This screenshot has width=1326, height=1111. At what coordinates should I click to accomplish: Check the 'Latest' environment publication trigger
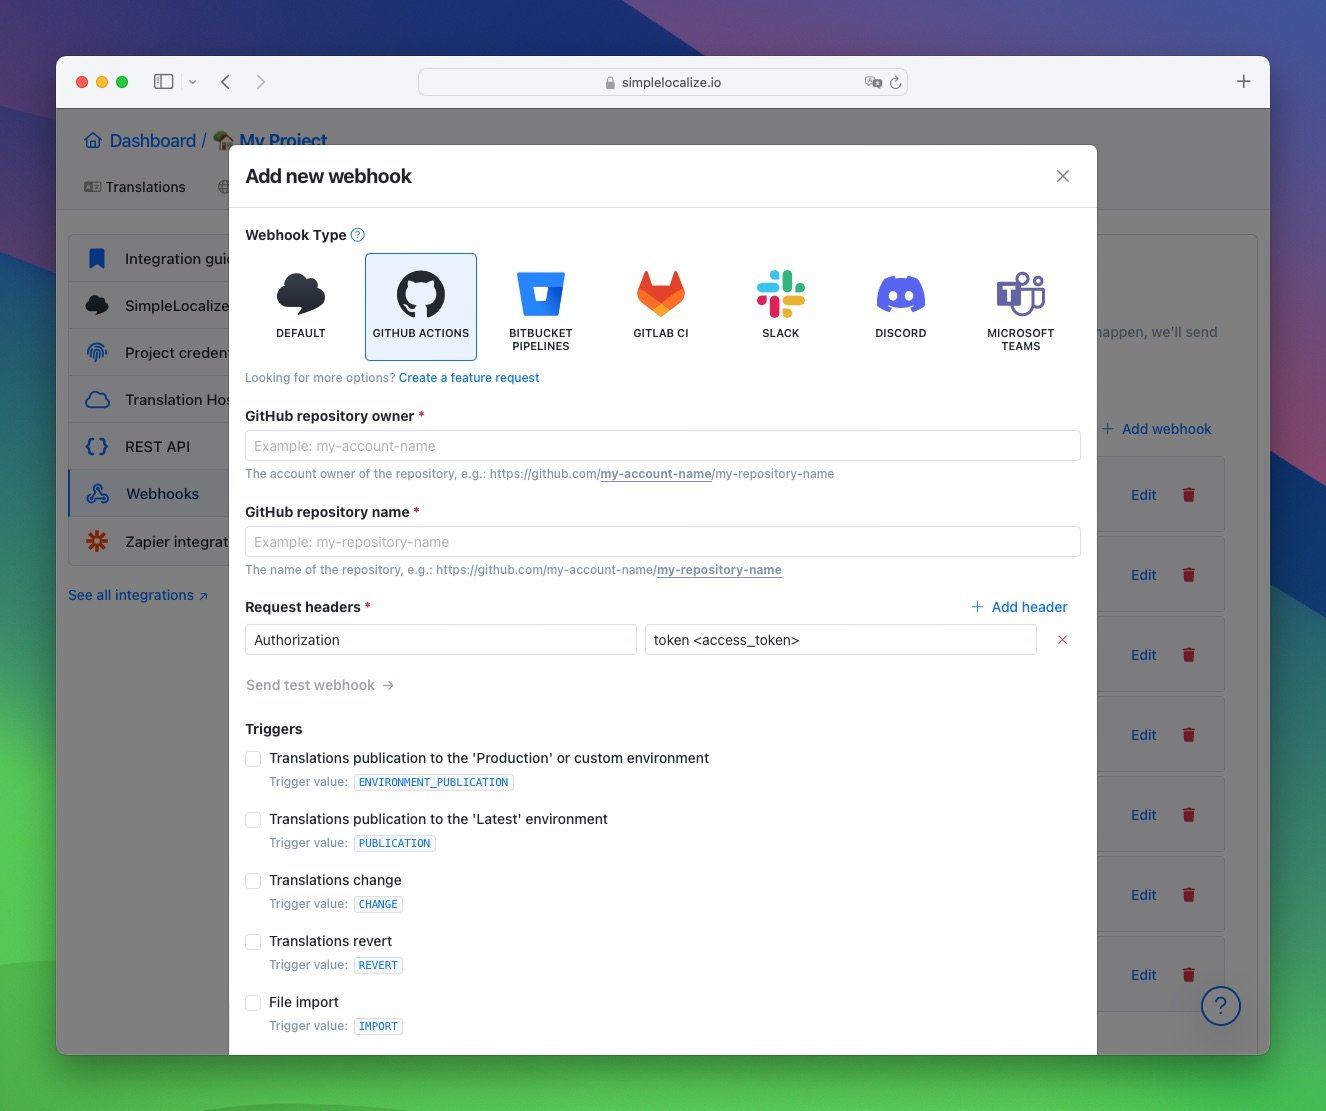point(253,820)
